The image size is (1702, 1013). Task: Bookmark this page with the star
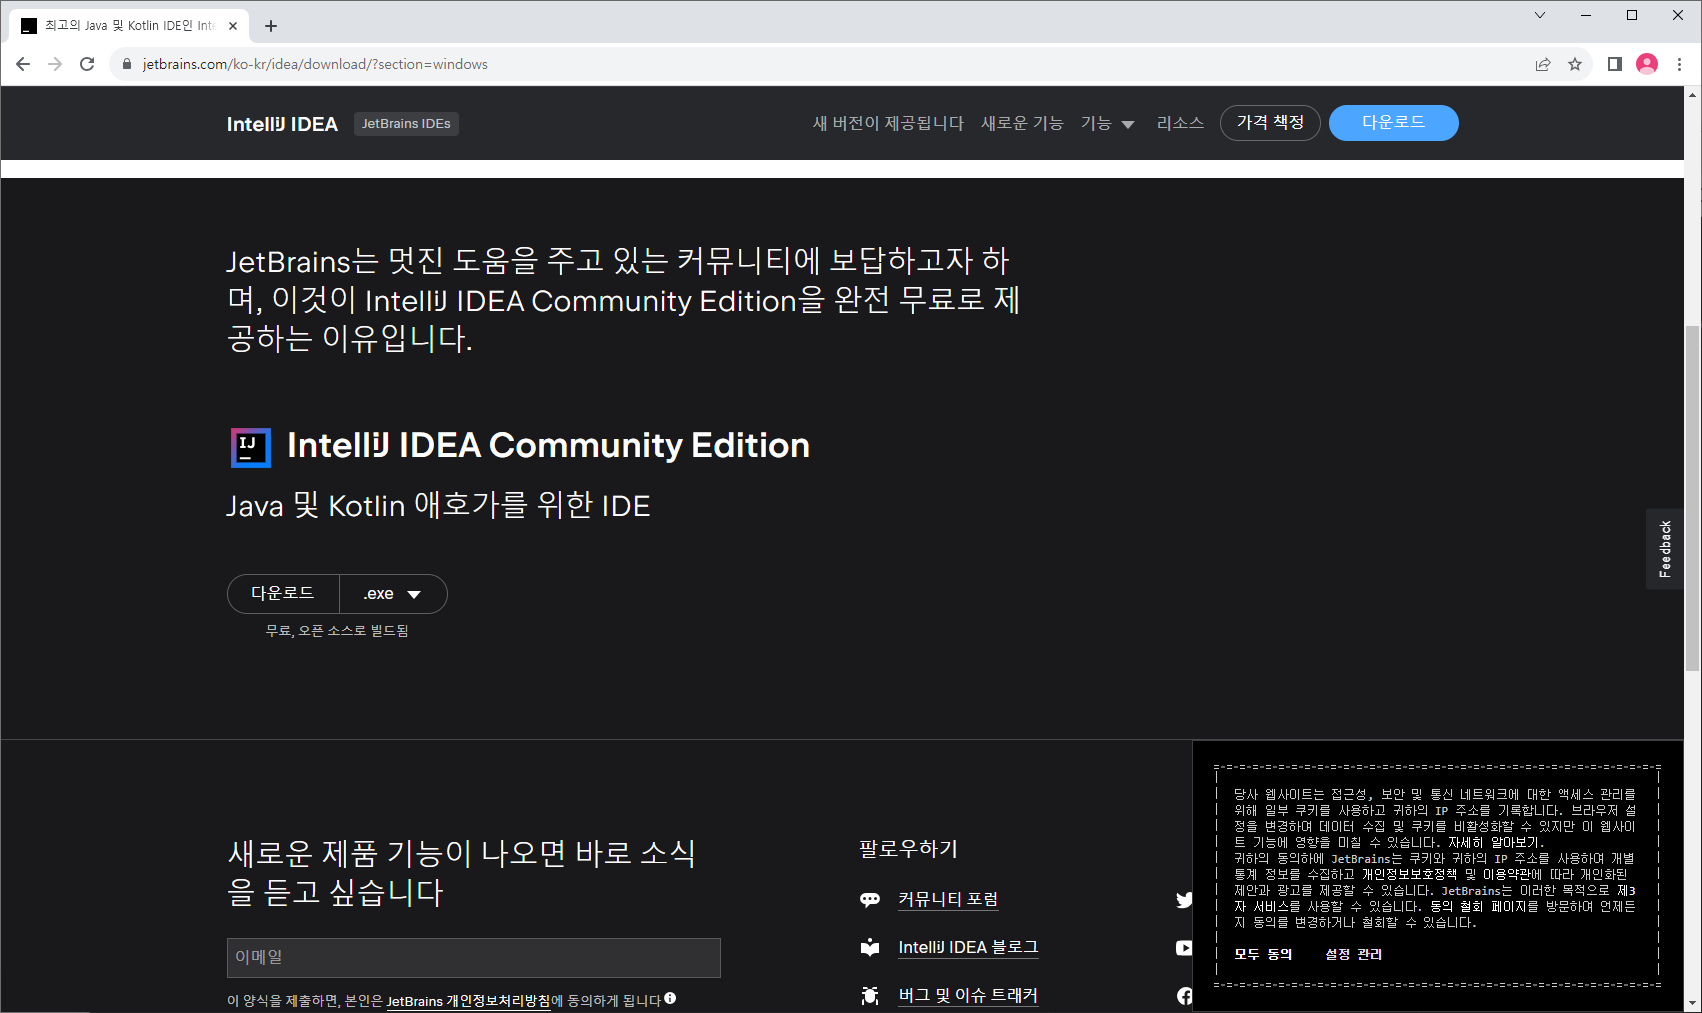(1575, 64)
